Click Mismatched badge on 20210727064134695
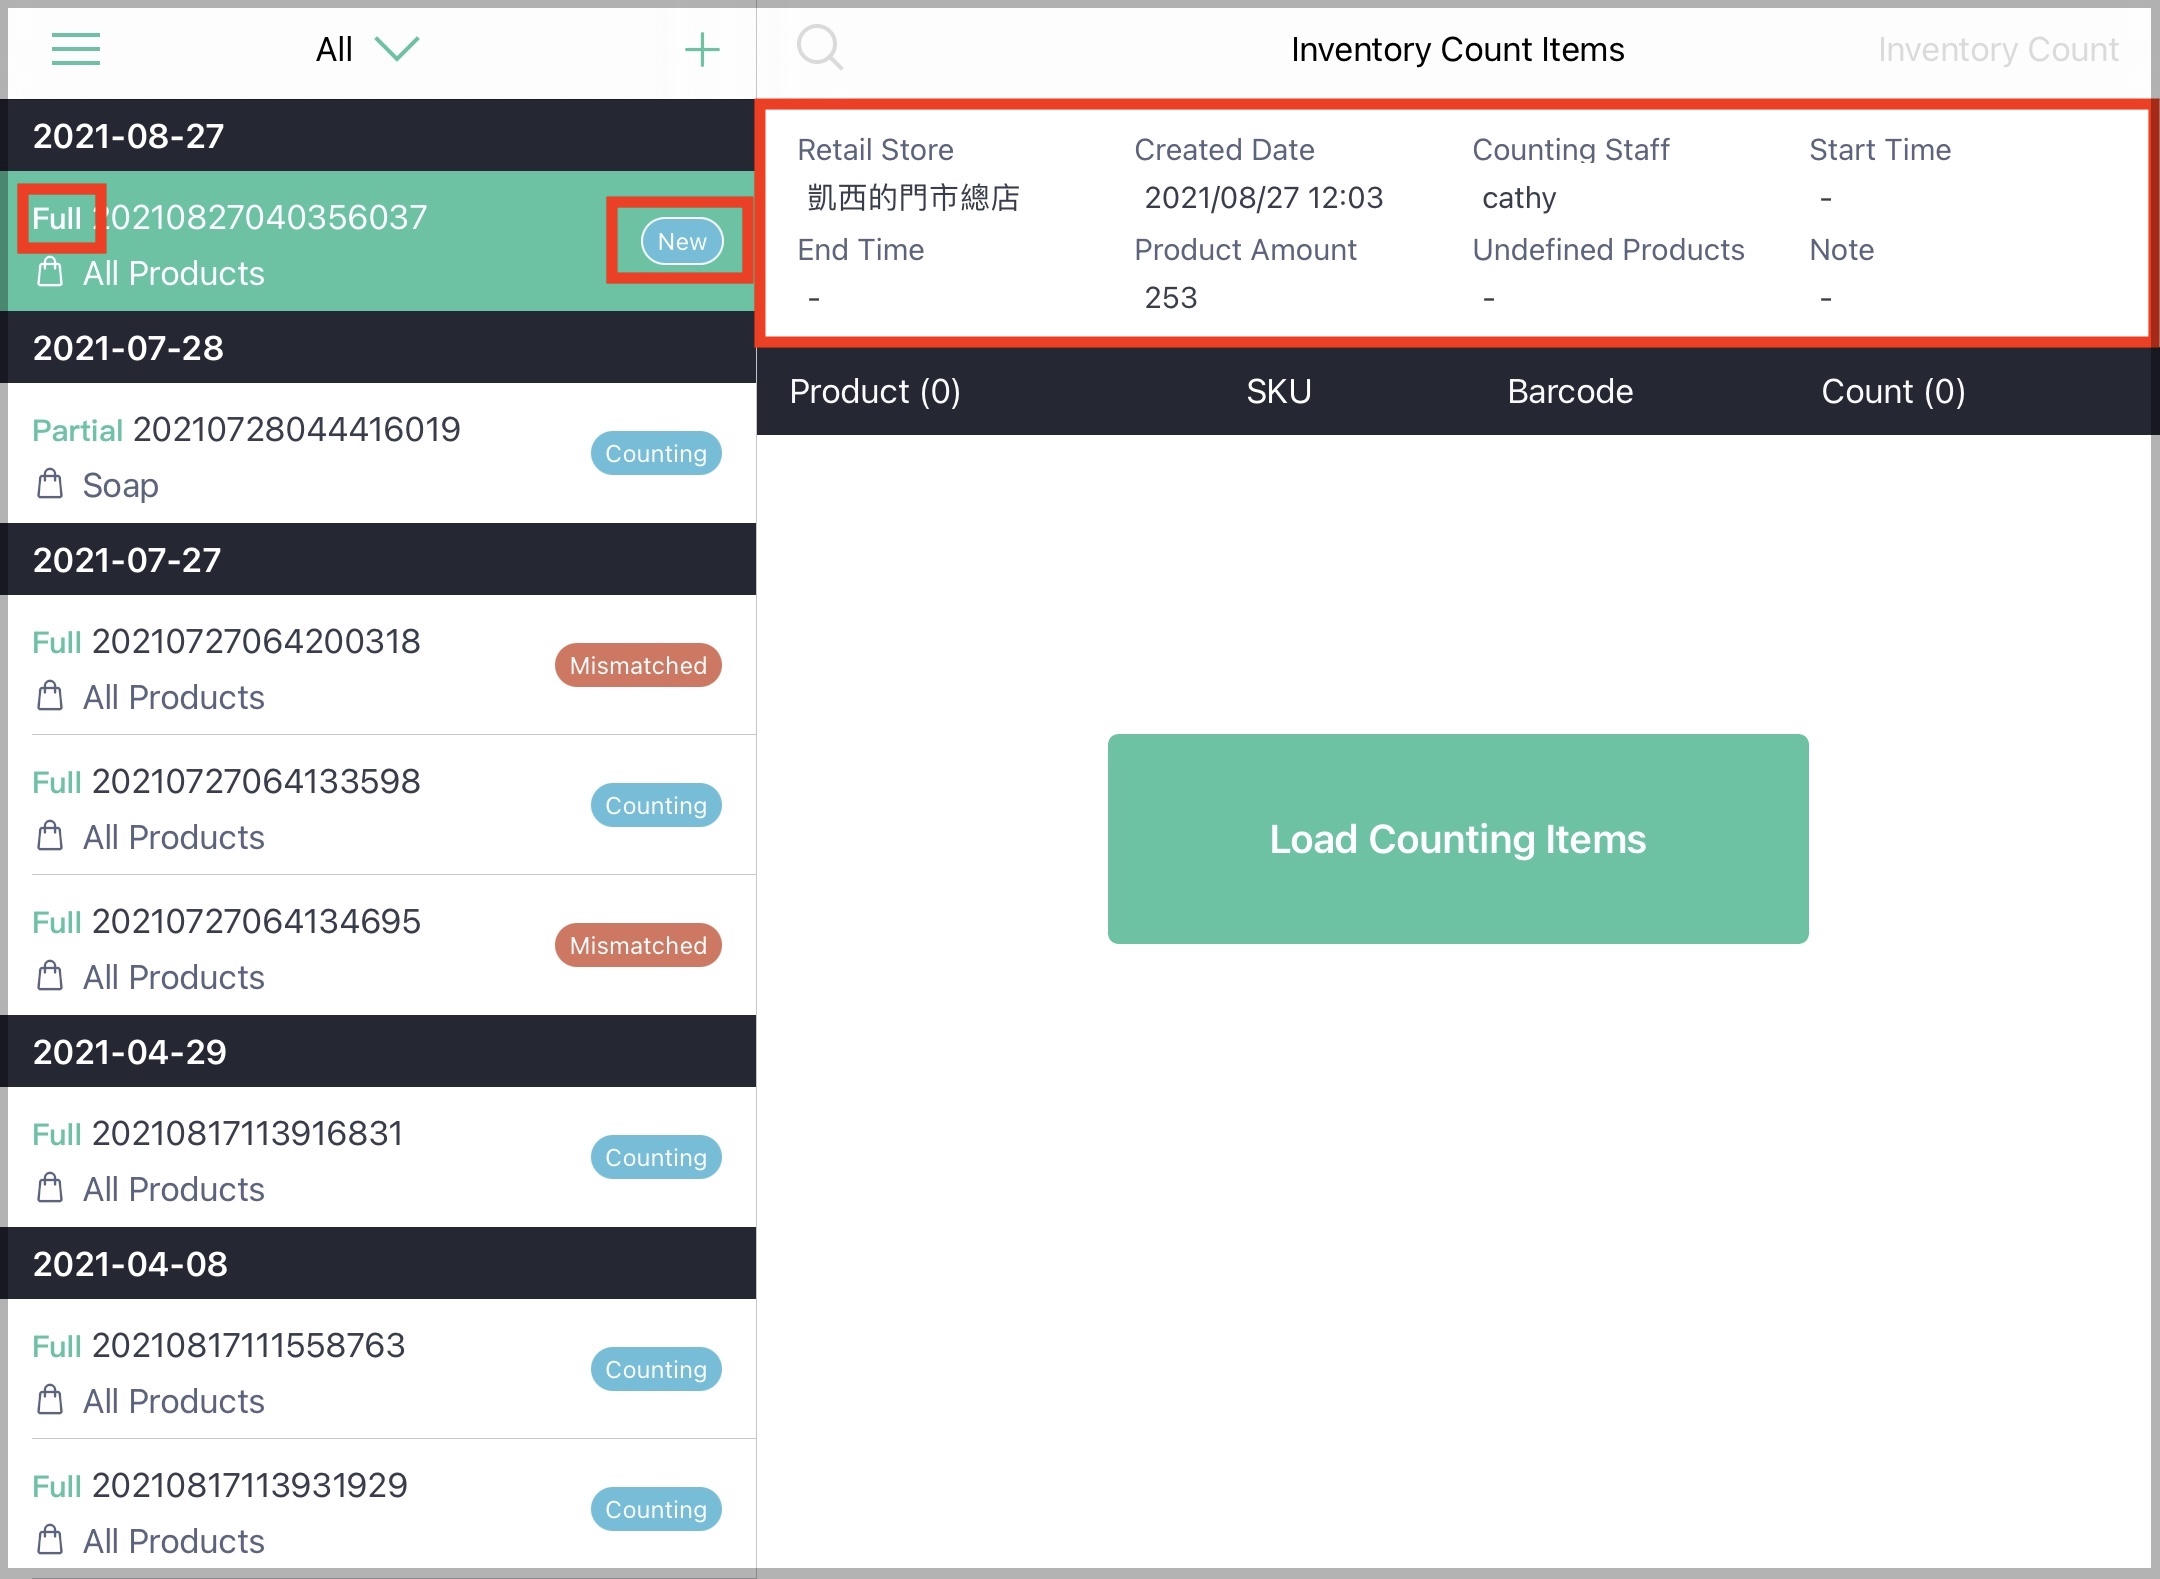 [638, 945]
